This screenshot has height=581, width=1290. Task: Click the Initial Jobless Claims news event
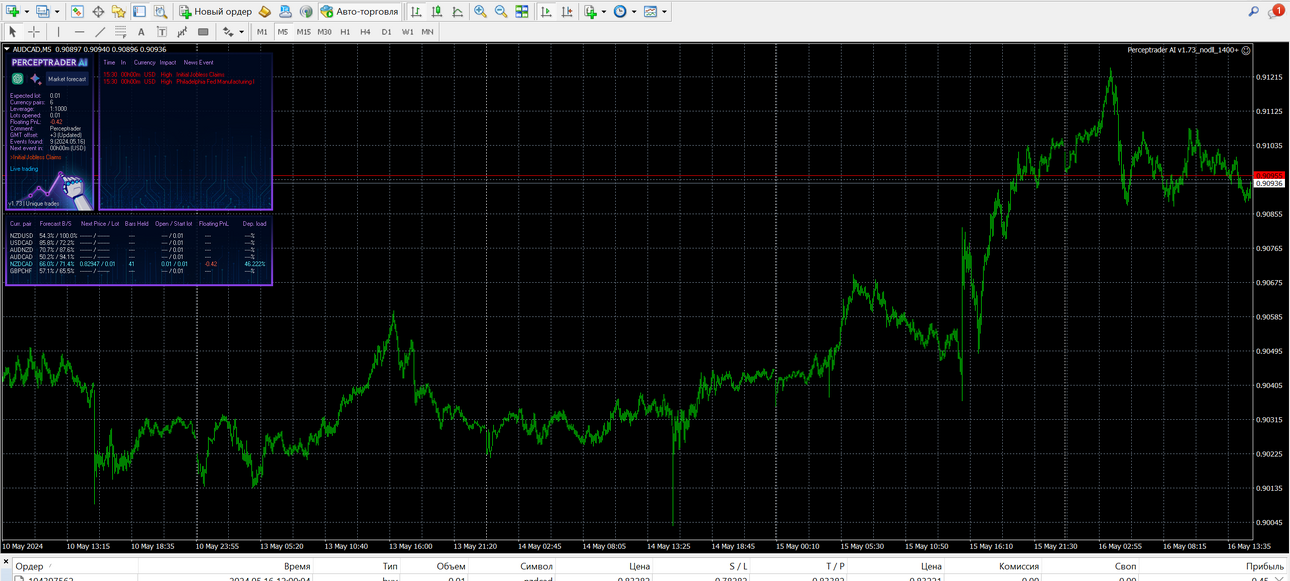pos(200,74)
